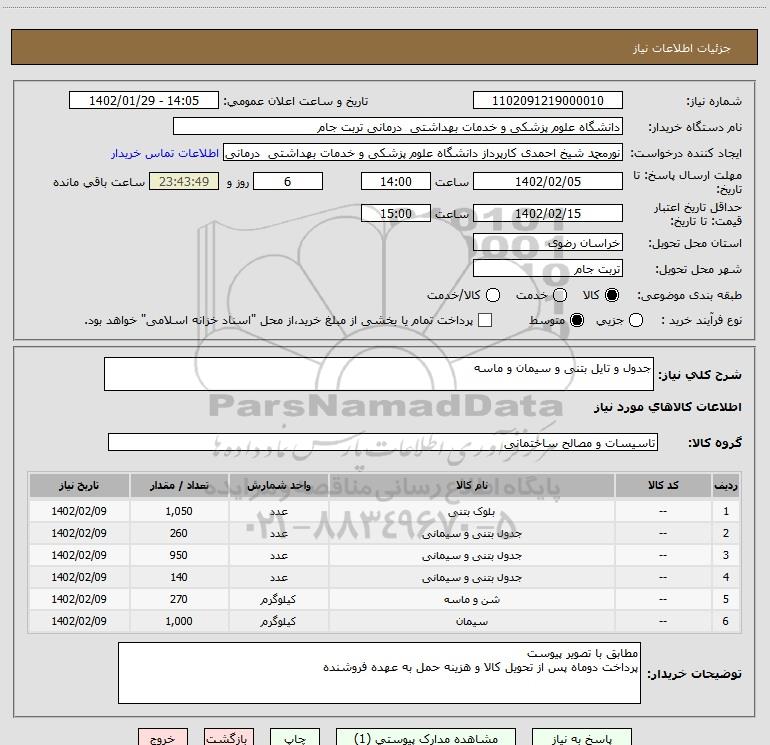Click the response deadline date 1402/02/05
Viewport: 770px width, 745px height.
pos(548,181)
